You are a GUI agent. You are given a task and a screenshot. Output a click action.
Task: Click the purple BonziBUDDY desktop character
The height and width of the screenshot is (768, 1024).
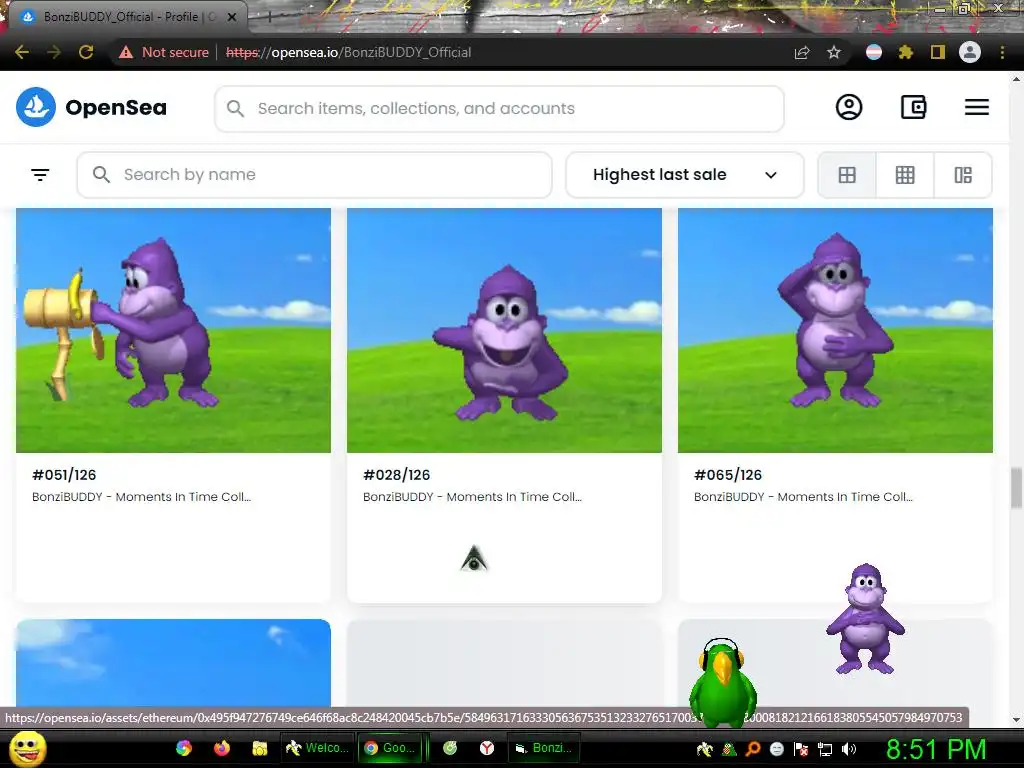point(865,619)
